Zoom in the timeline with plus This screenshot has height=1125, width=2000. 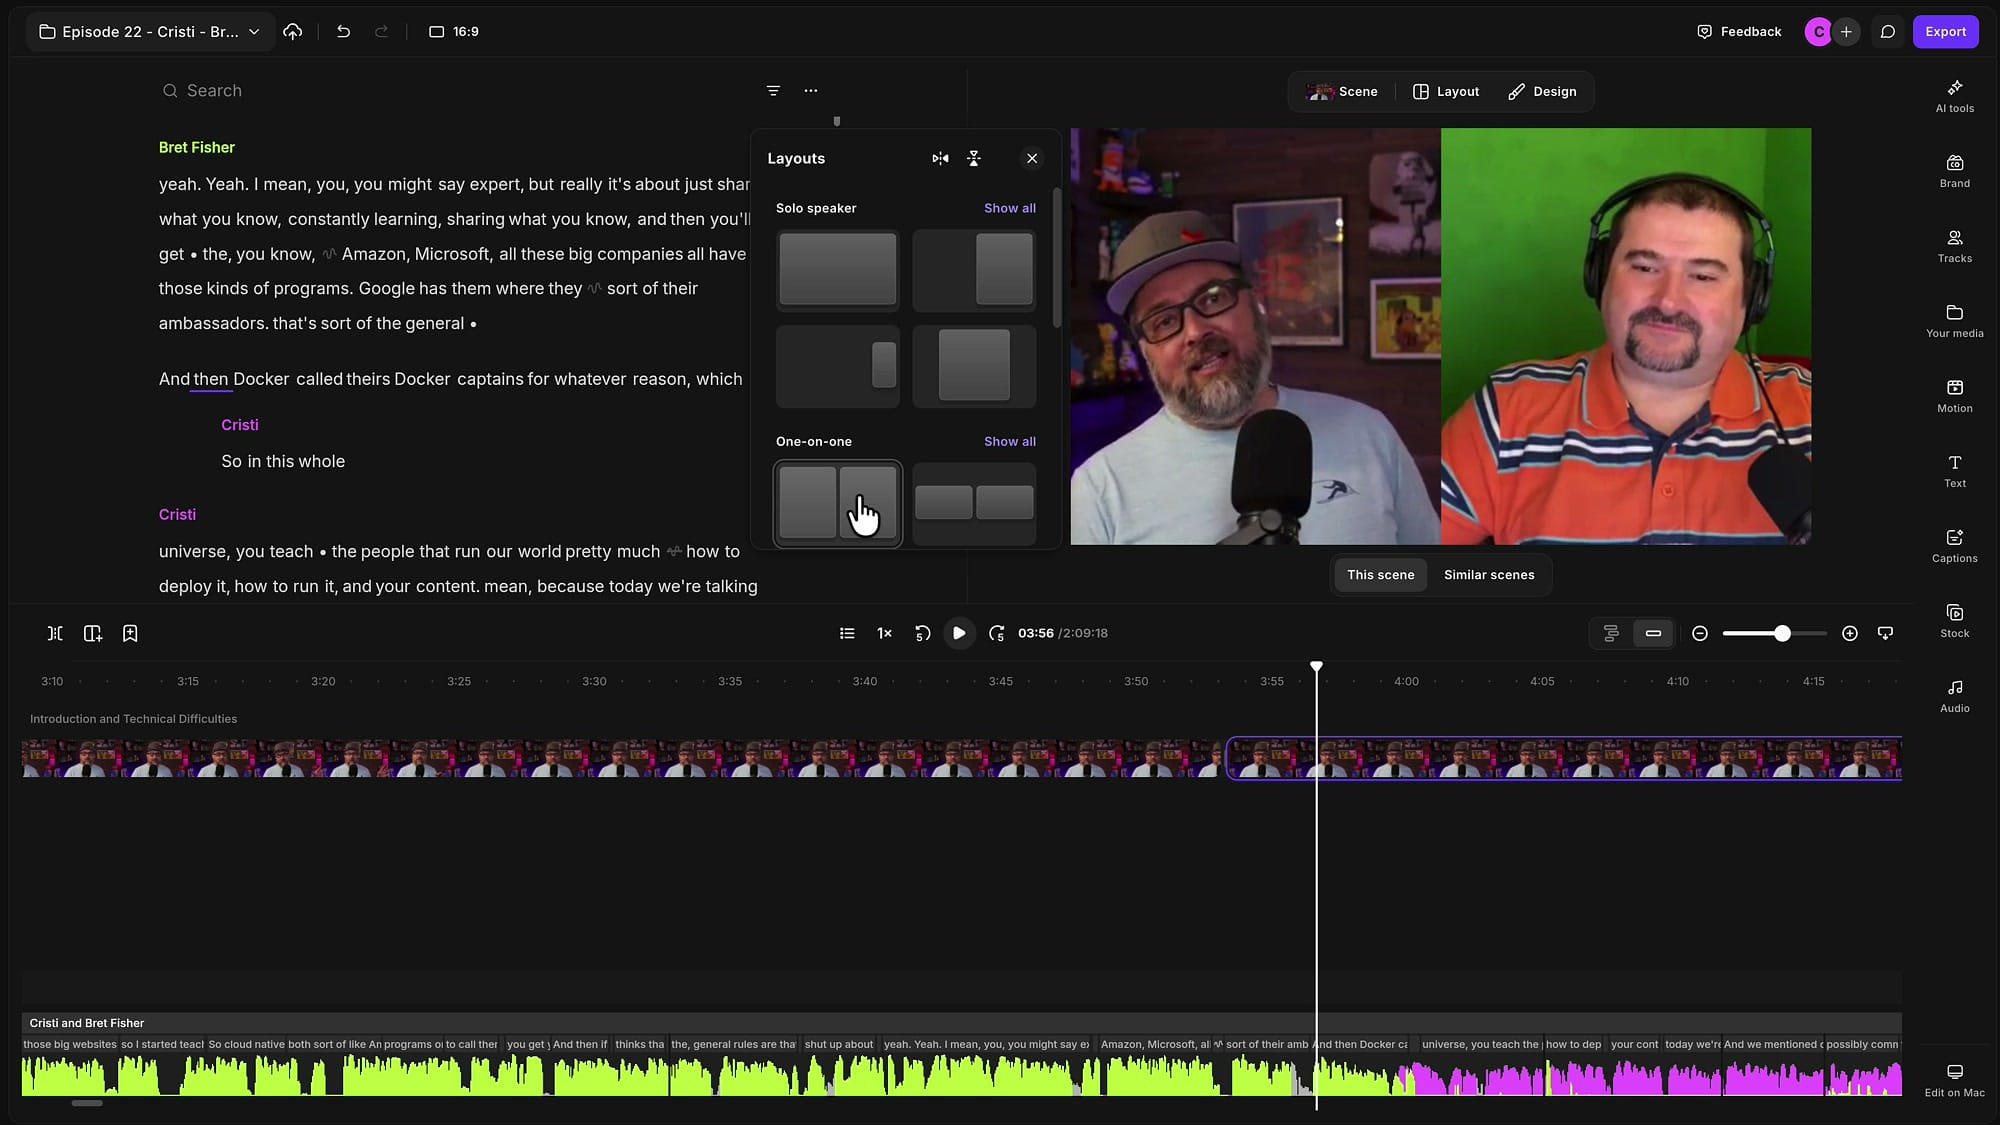(x=1850, y=633)
